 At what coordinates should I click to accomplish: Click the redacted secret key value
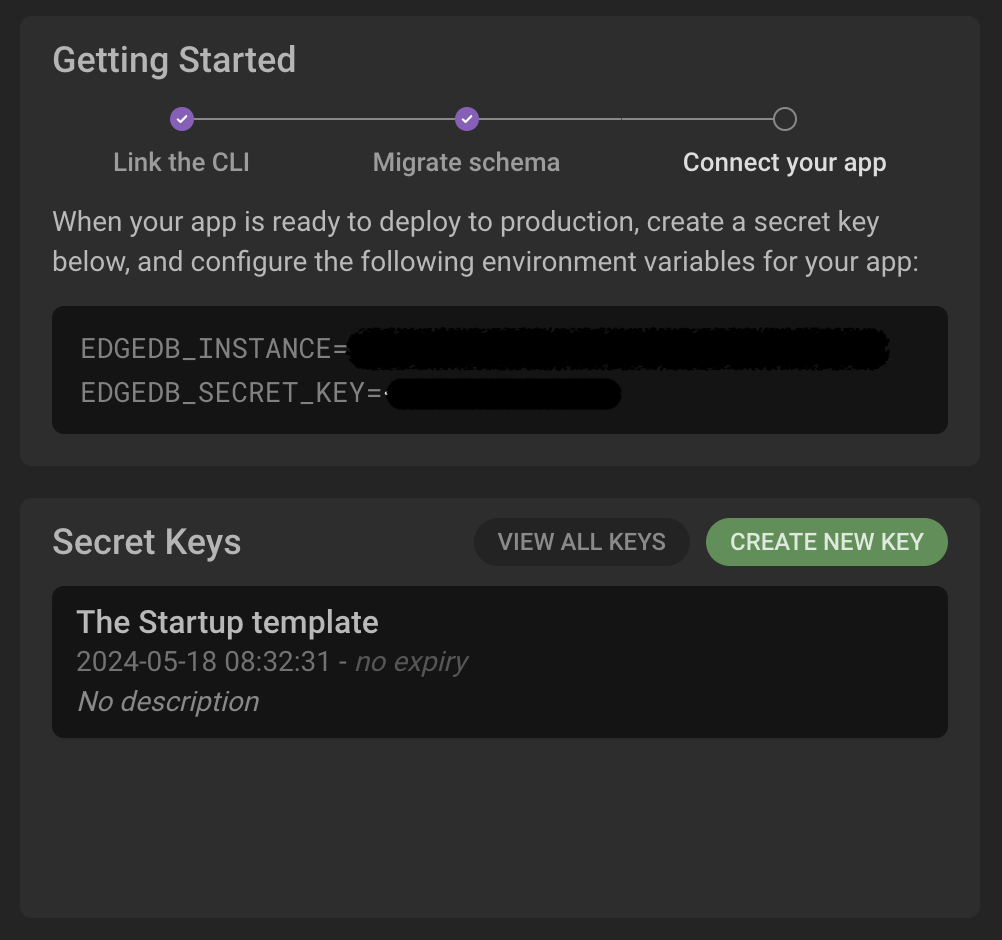503,394
